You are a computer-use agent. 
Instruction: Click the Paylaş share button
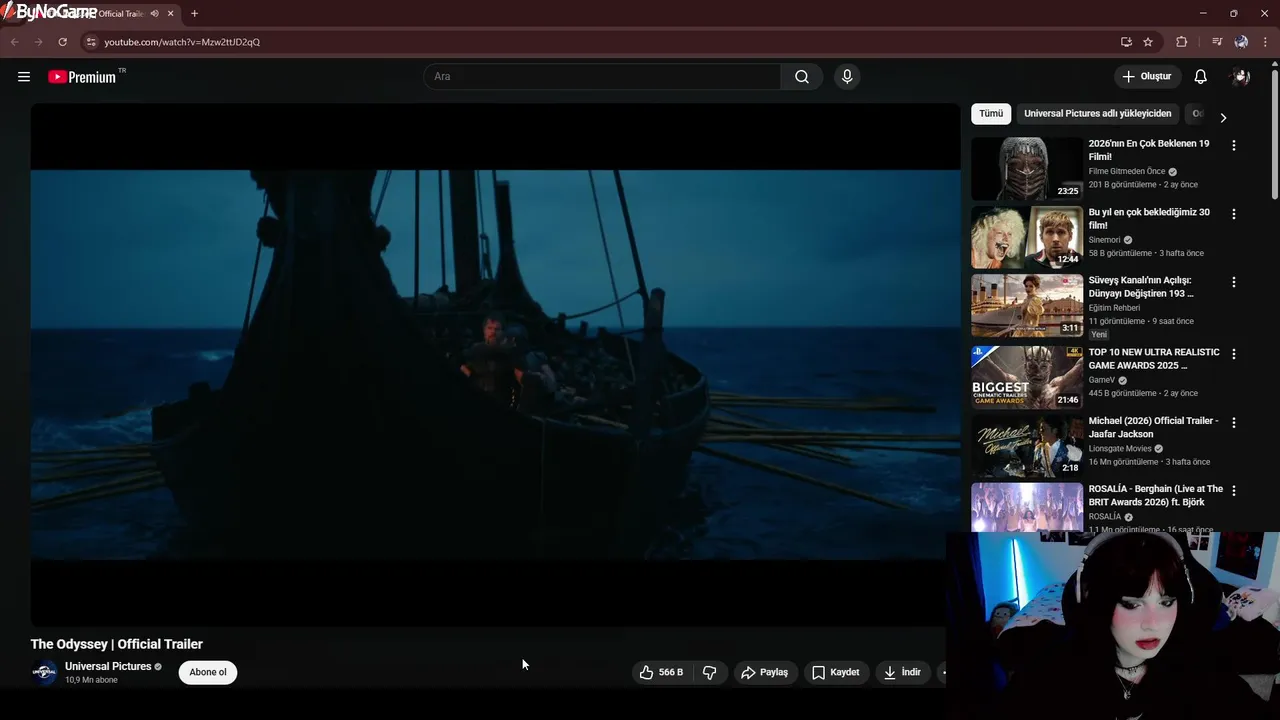tap(764, 672)
